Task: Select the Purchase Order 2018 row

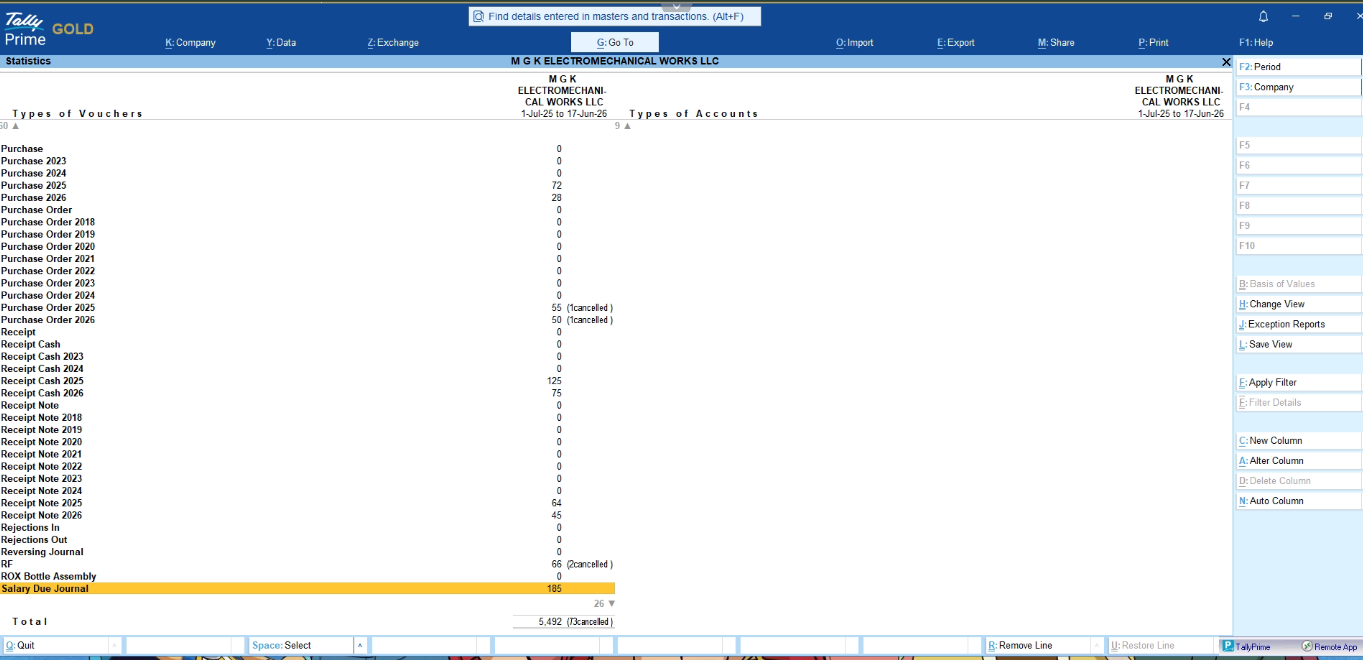Action: point(307,222)
